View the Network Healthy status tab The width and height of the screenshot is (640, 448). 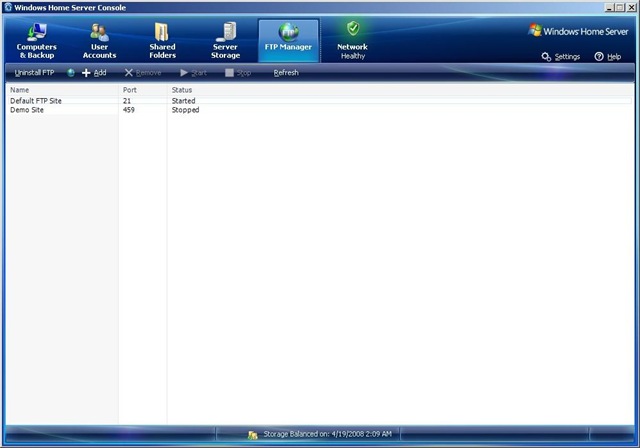coord(353,41)
